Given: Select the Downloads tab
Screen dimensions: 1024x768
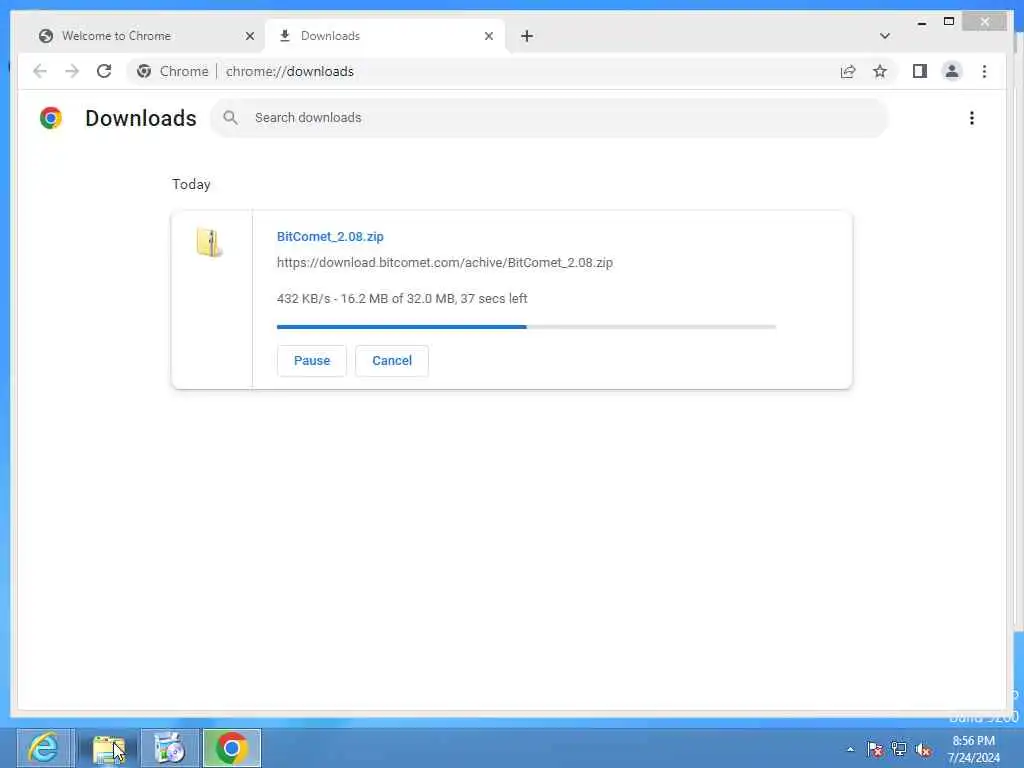Looking at the screenshot, I should tap(386, 36).
